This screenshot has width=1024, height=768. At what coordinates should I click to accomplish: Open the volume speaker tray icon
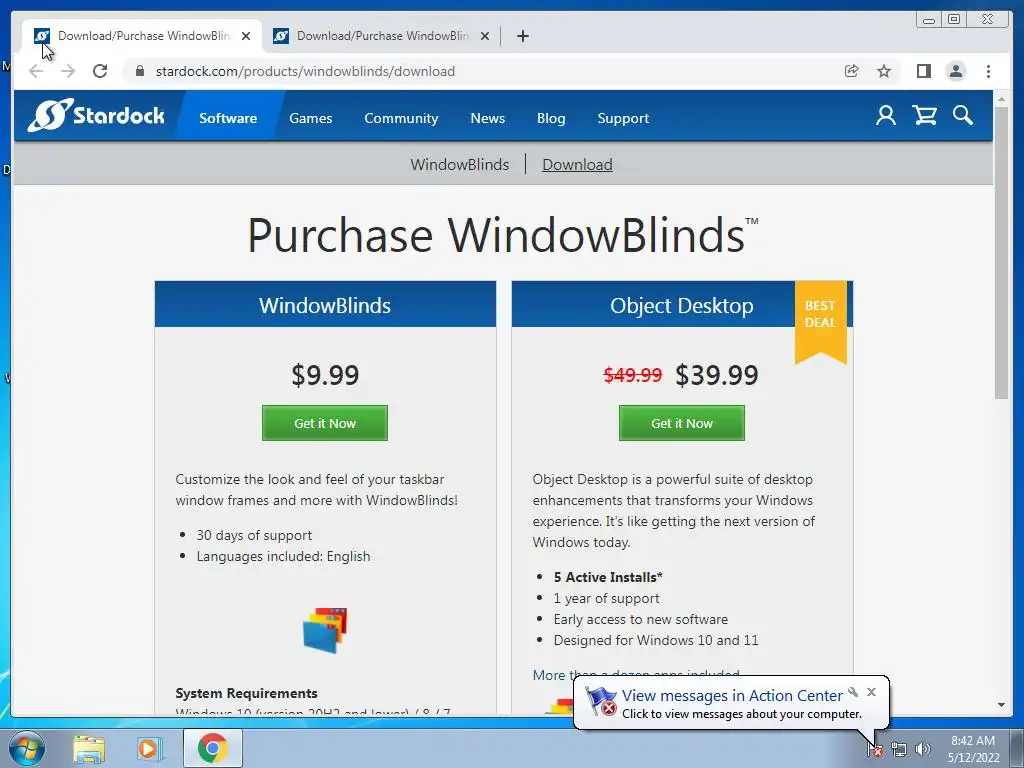point(923,749)
